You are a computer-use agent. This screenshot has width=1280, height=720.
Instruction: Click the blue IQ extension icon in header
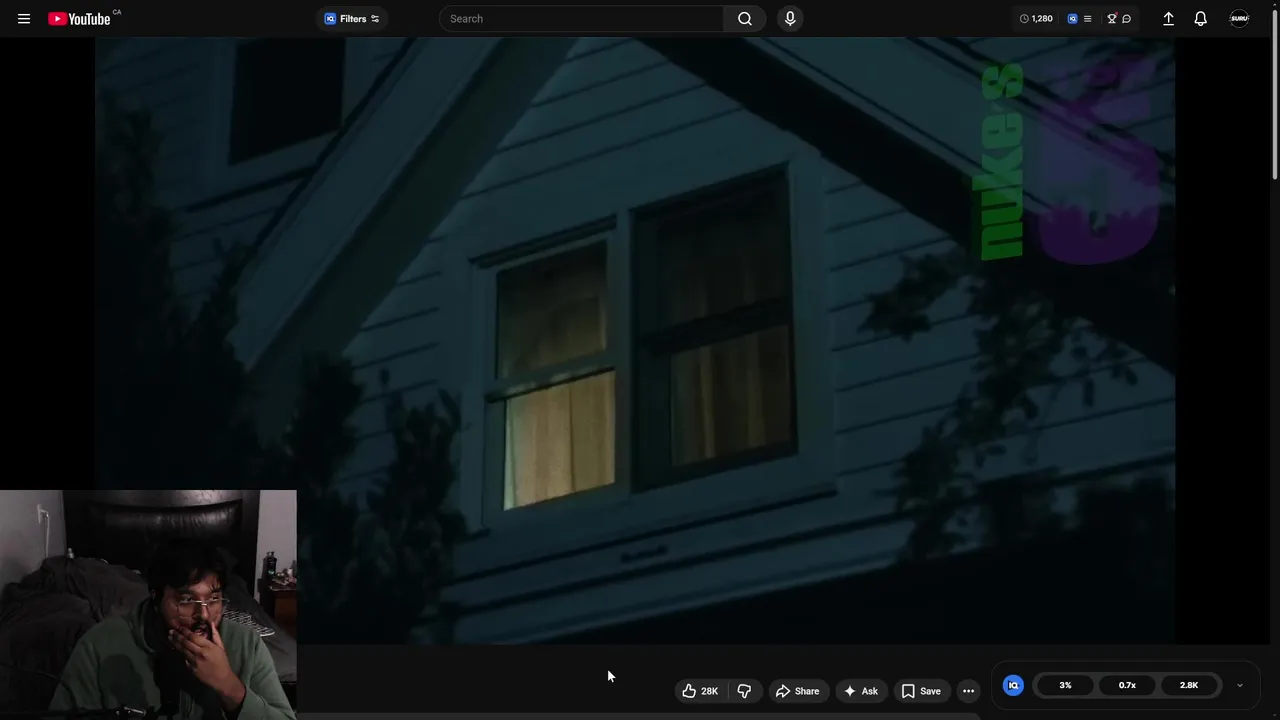pos(1072,19)
